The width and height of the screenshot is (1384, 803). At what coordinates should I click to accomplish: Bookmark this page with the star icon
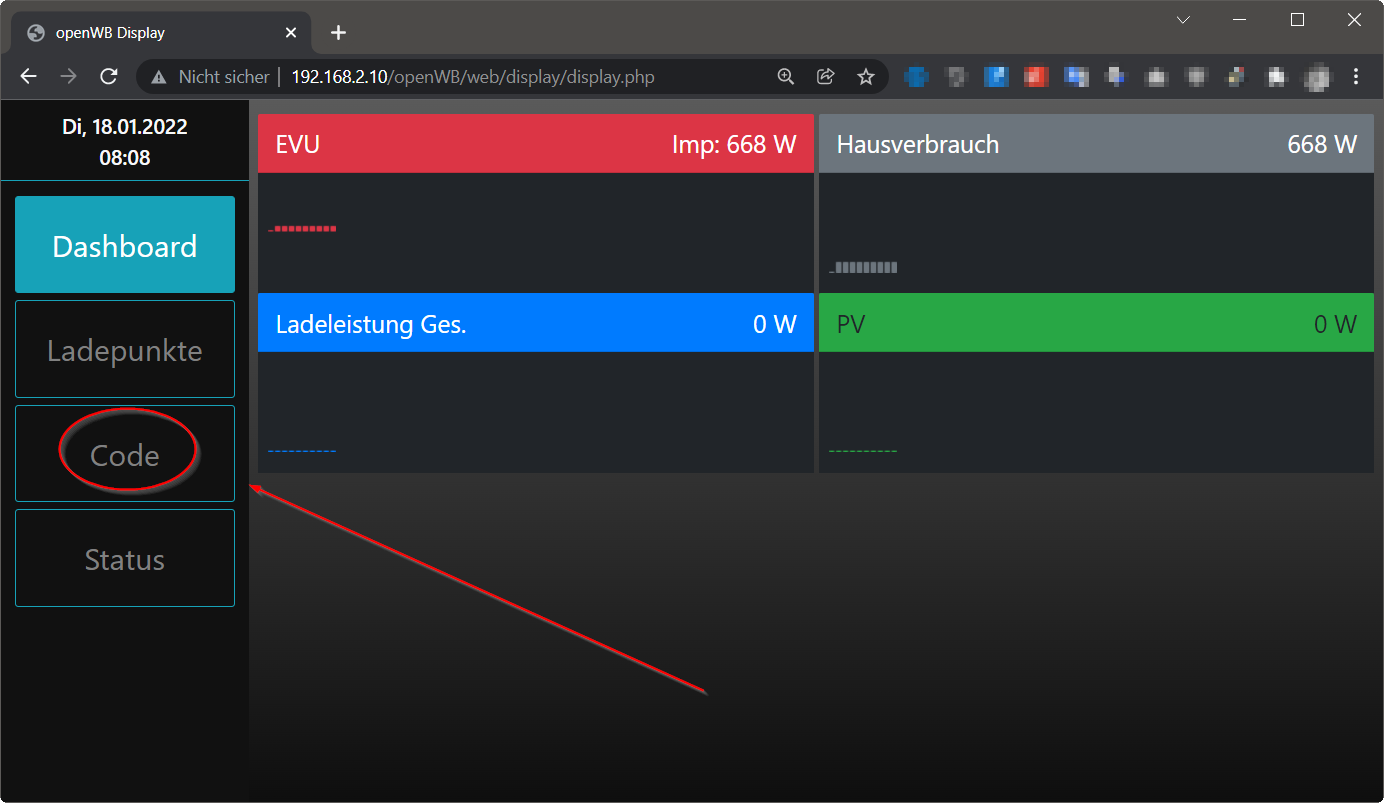[x=866, y=77]
